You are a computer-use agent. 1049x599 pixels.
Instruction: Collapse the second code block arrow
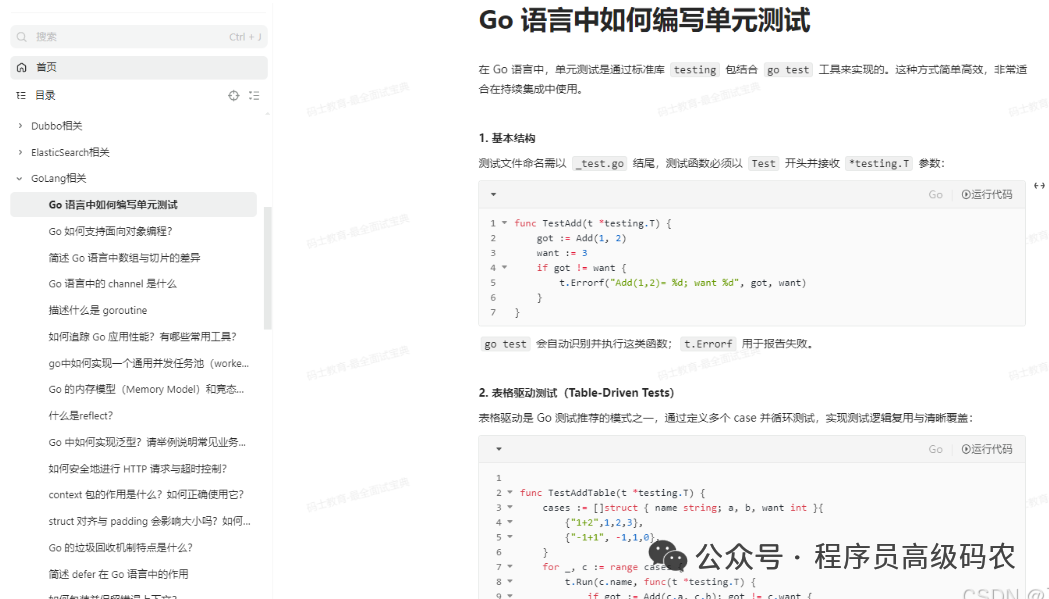point(498,449)
